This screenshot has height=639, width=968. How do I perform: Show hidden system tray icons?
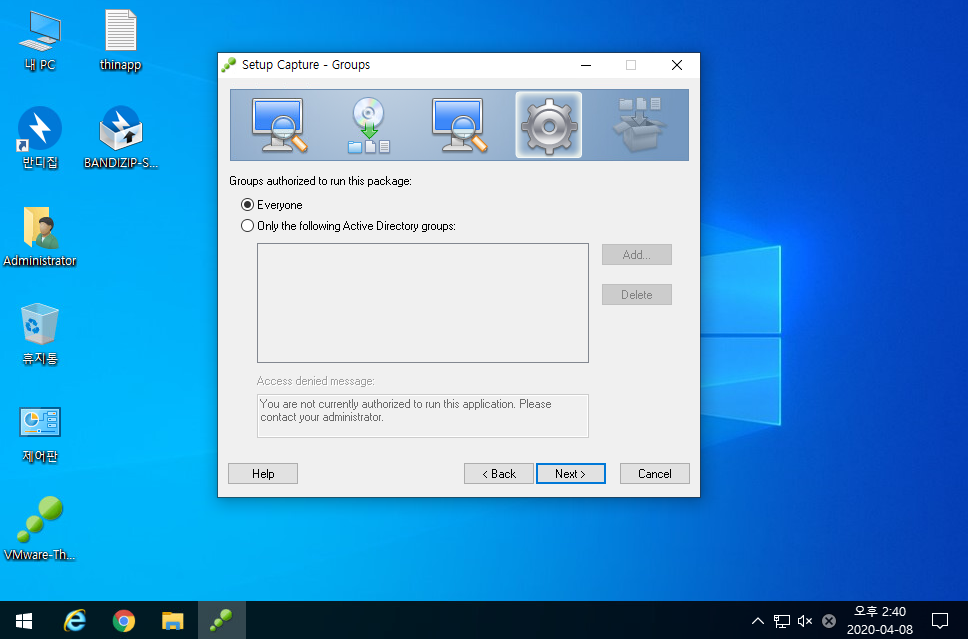(x=758, y=620)
